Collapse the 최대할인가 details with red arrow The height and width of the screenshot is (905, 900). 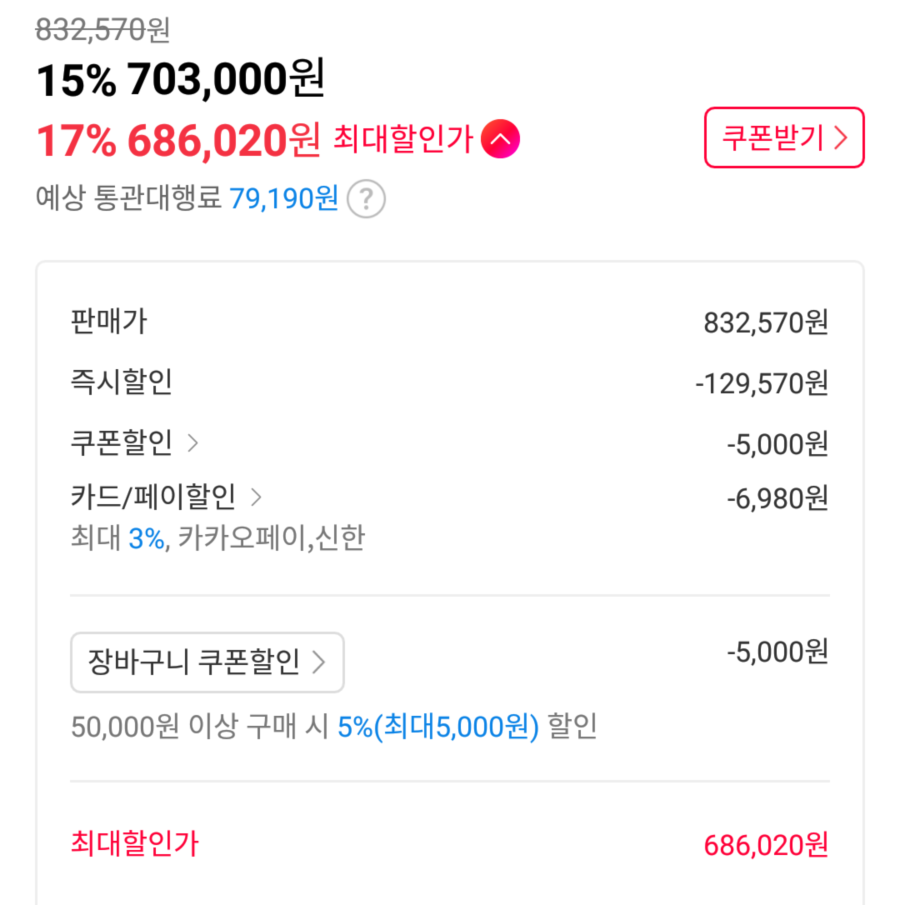tap(500, 140)
